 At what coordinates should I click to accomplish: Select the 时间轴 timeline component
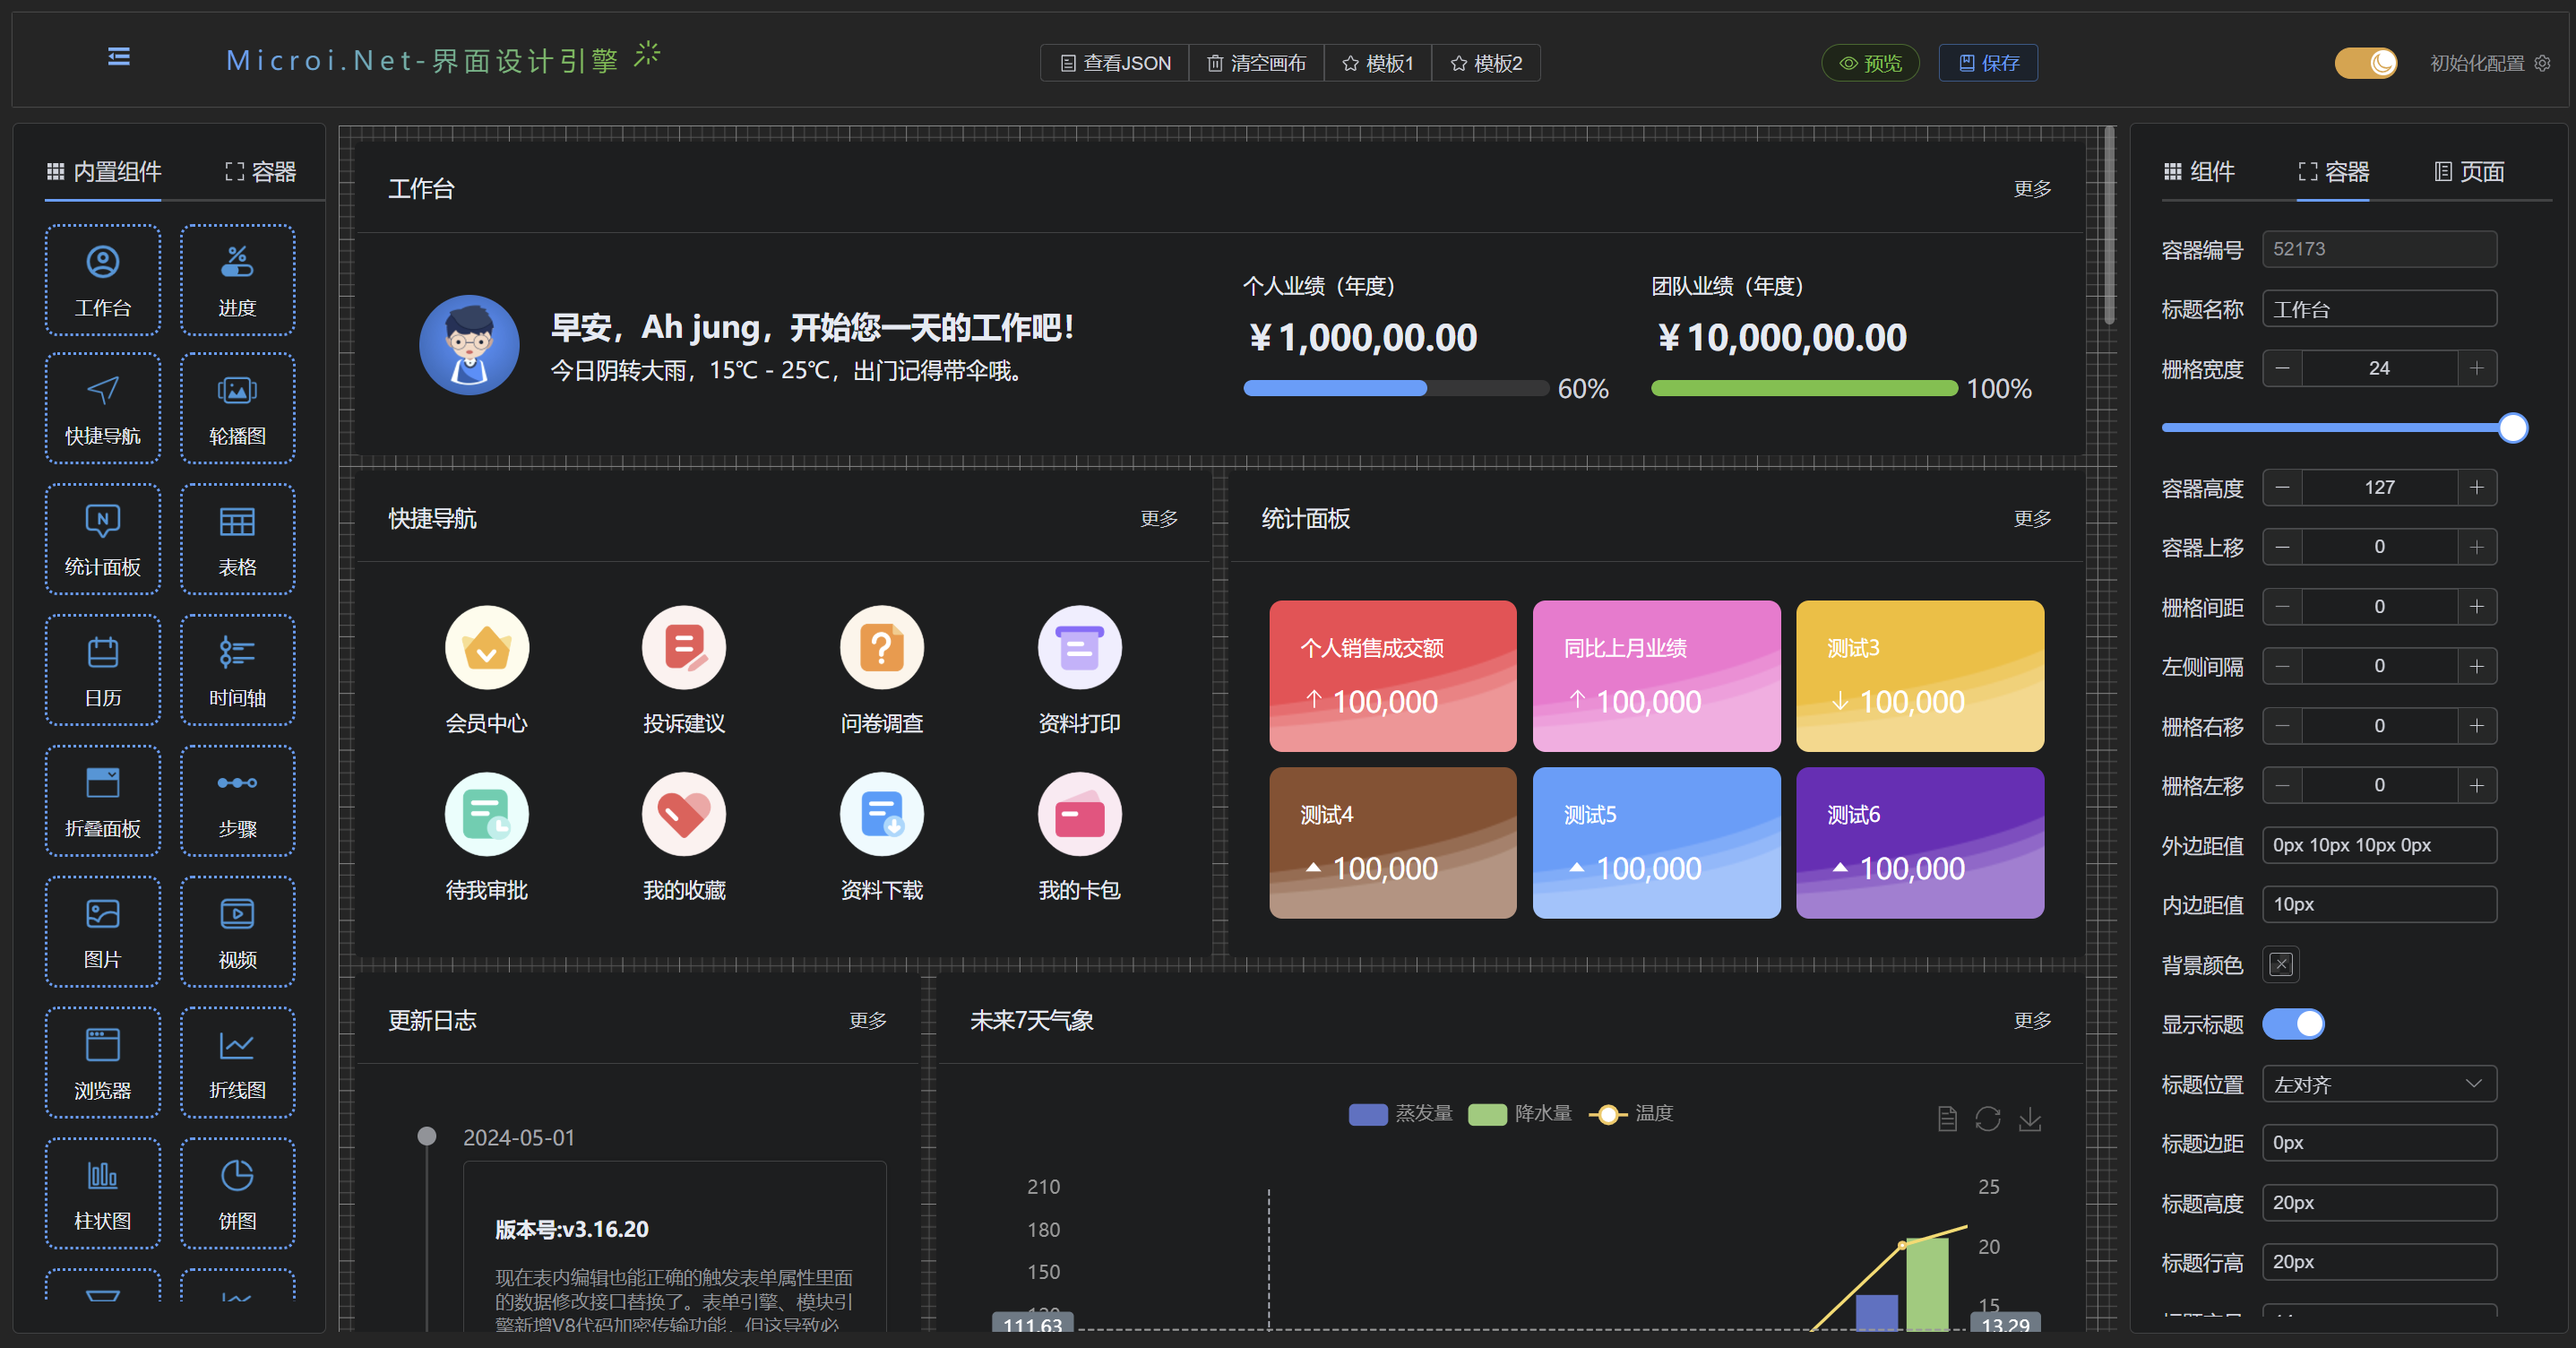tap(237, 670)
